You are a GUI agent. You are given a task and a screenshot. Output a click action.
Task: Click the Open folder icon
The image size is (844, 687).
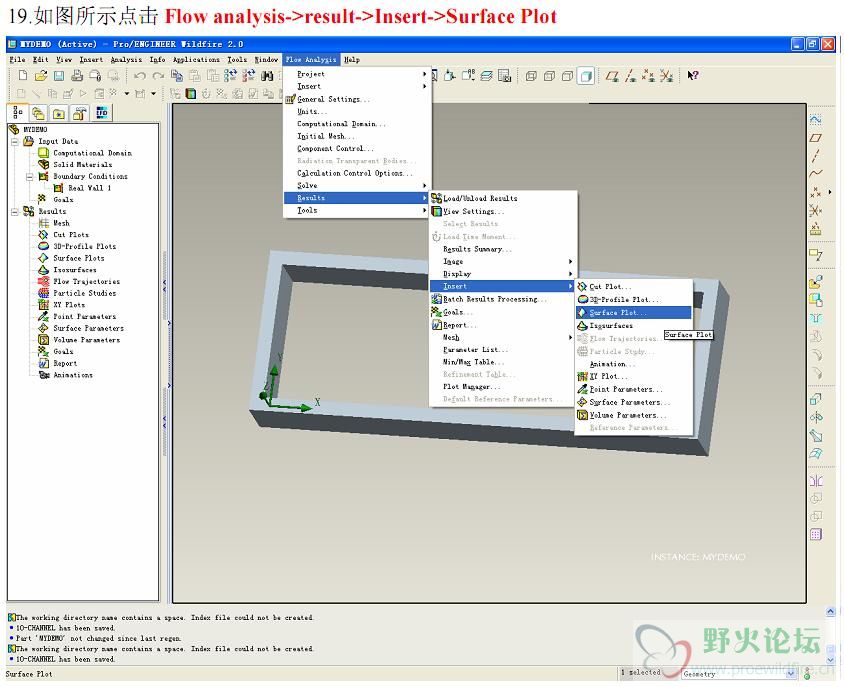41,75
